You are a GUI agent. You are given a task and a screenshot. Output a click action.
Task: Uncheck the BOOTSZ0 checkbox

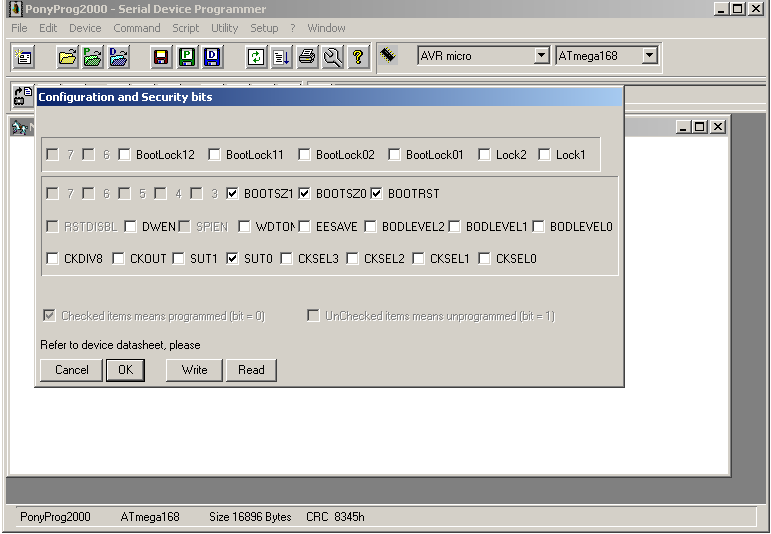click(x=304, y=194)
